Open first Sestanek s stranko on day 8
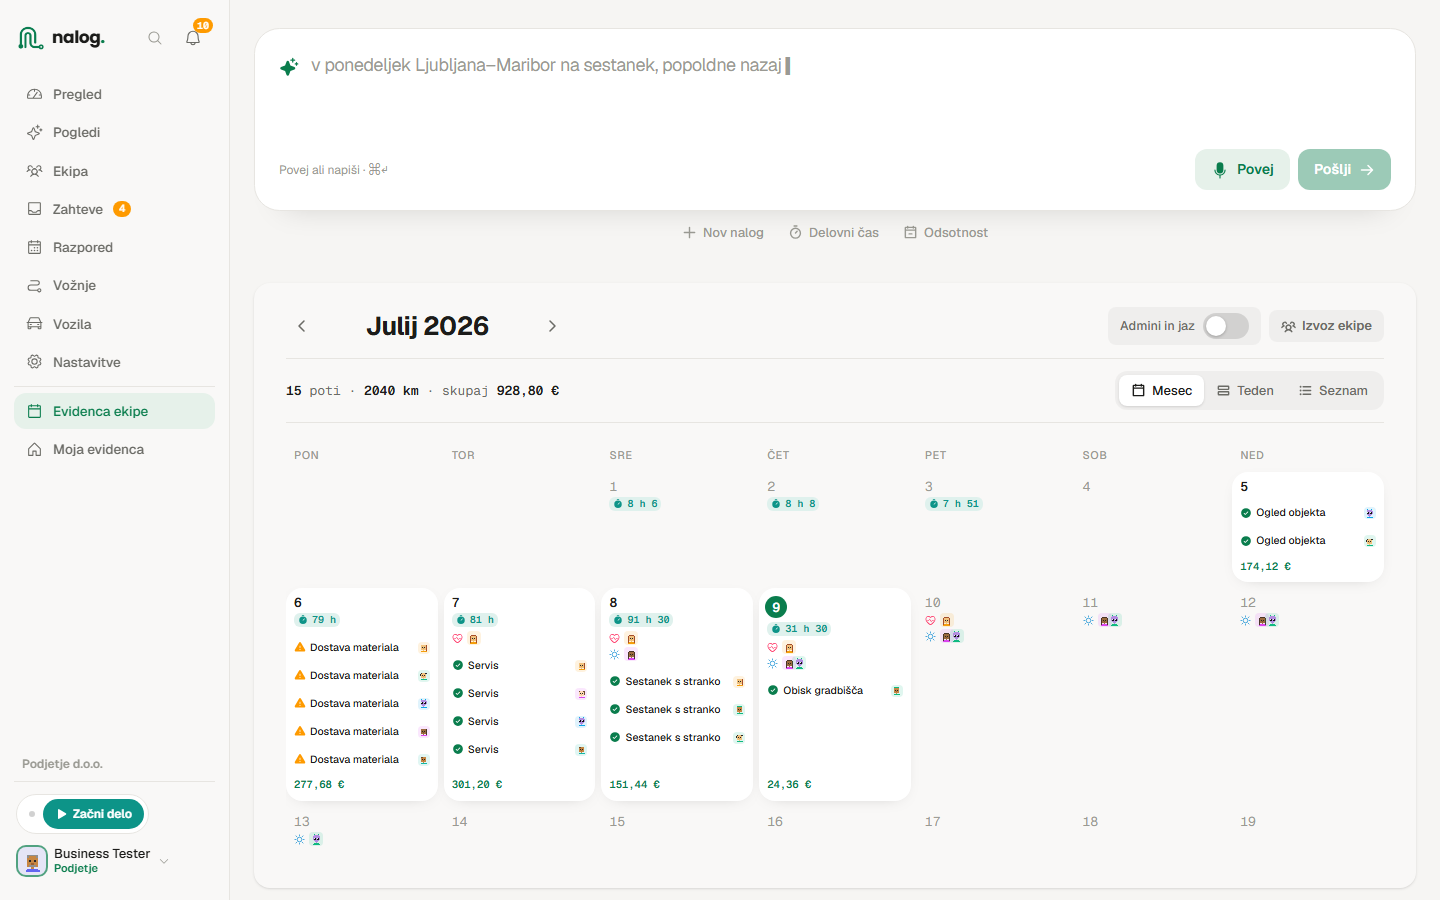Viewport: 1440px width, 900px height. [677, 682]
